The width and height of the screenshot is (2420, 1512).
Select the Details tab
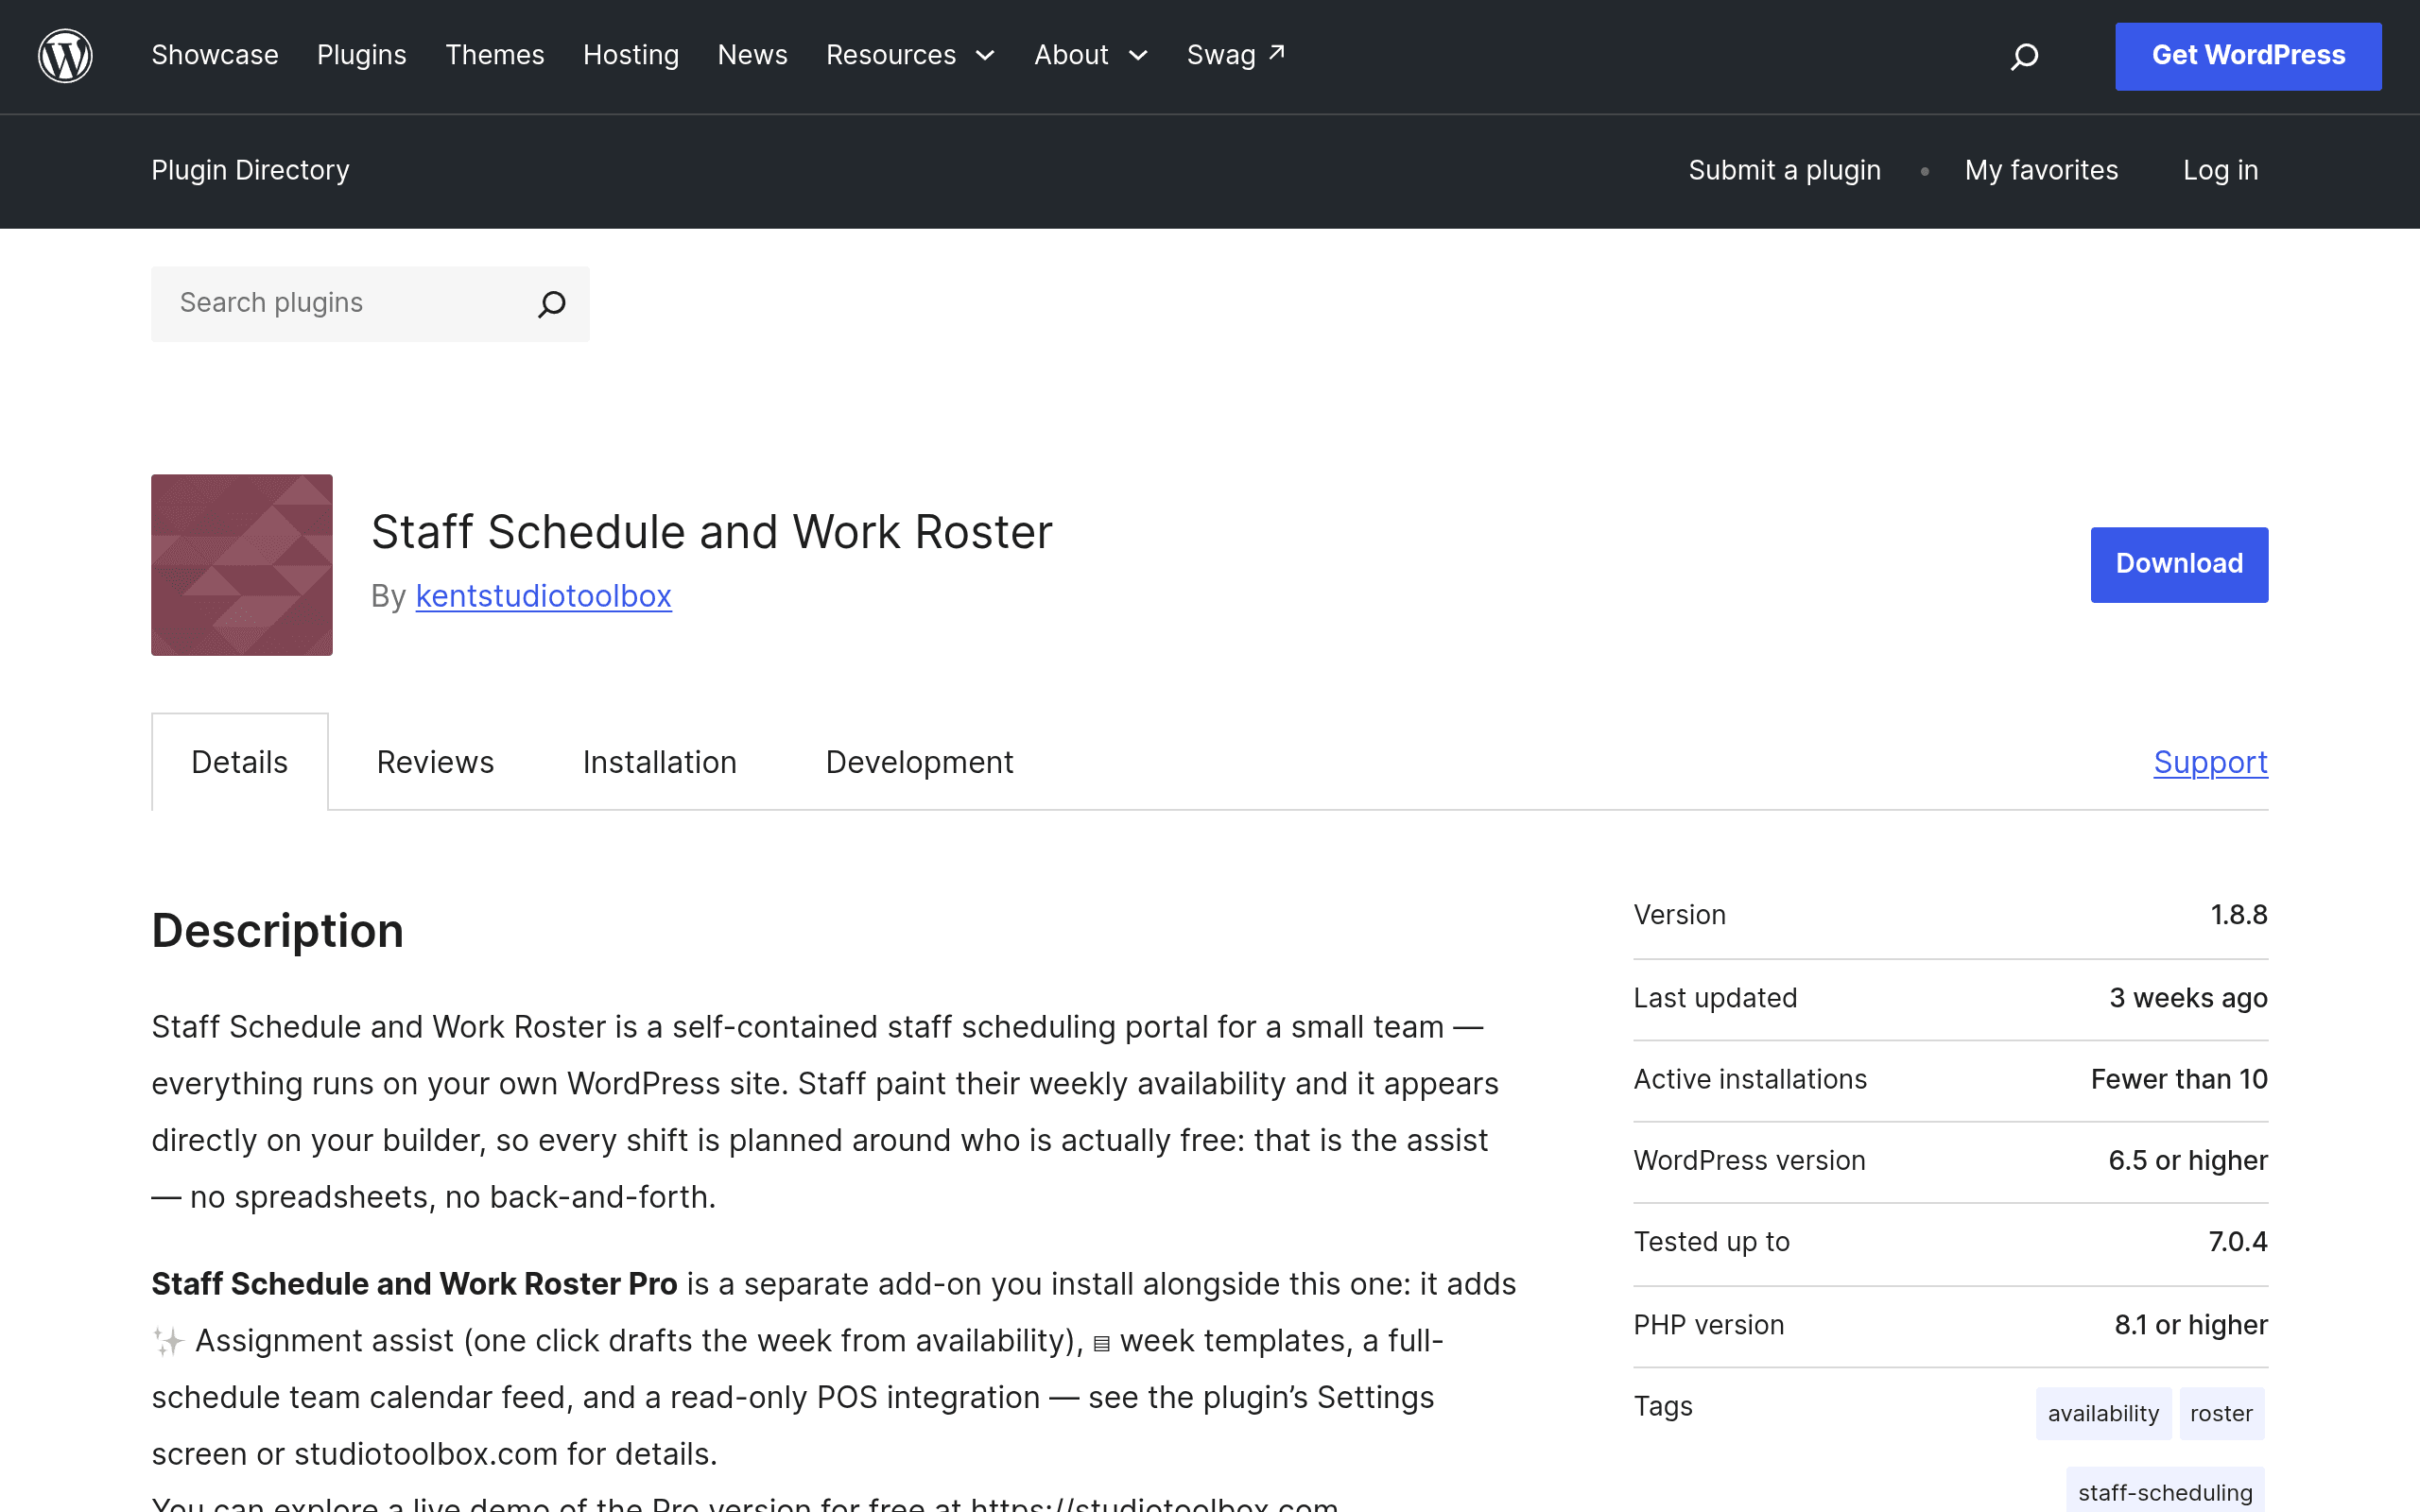coord(240,762)
